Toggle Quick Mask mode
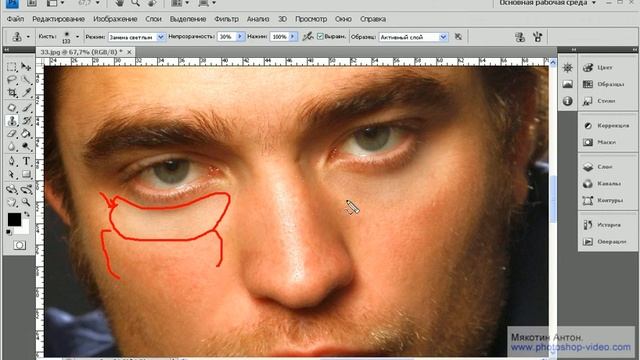 (19, 245)
